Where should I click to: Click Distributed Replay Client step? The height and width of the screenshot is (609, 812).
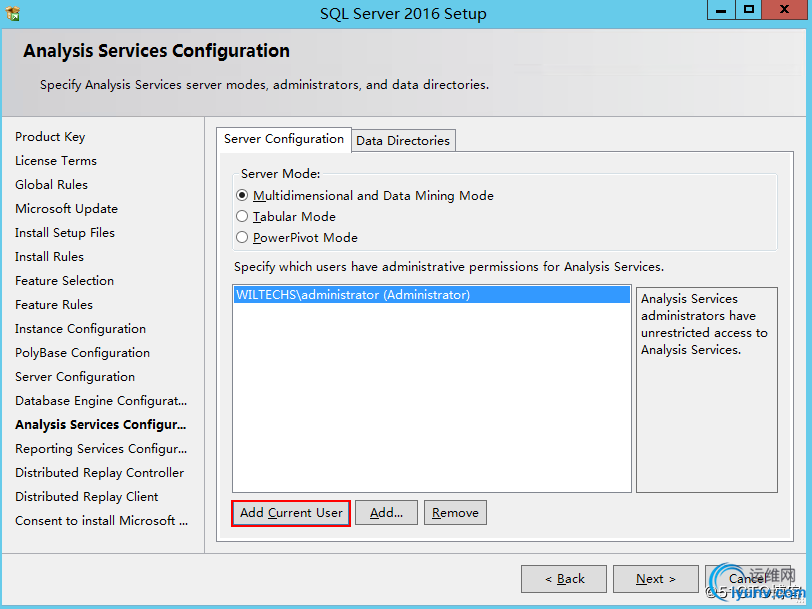coord(86,497)
